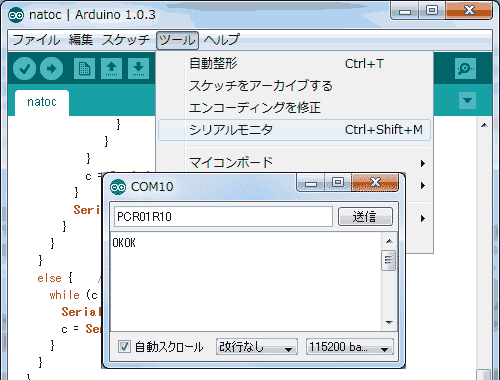Open the 編集 menu
Image resolution: width=500 pixels, height=380 pixels.
81,40
